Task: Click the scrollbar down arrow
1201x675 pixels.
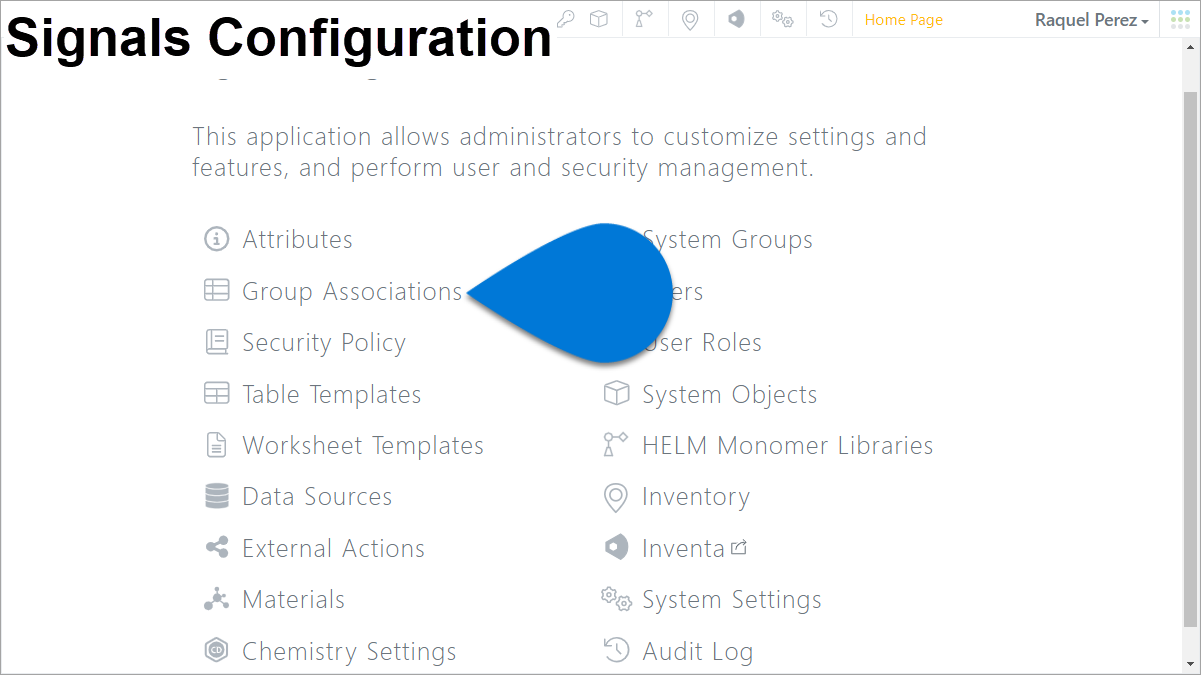Action: tap(1190, 664)
